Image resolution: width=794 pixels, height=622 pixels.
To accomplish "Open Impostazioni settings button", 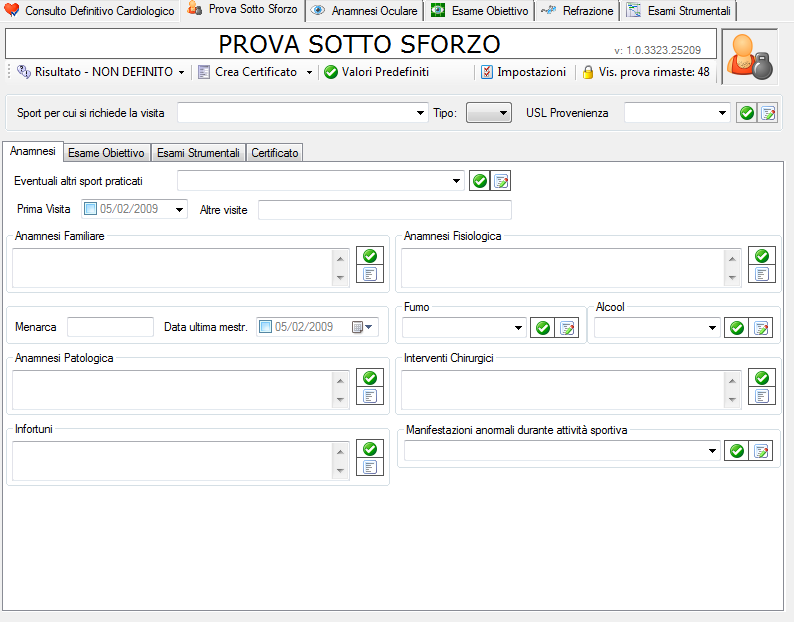I will tap(523, 72).
